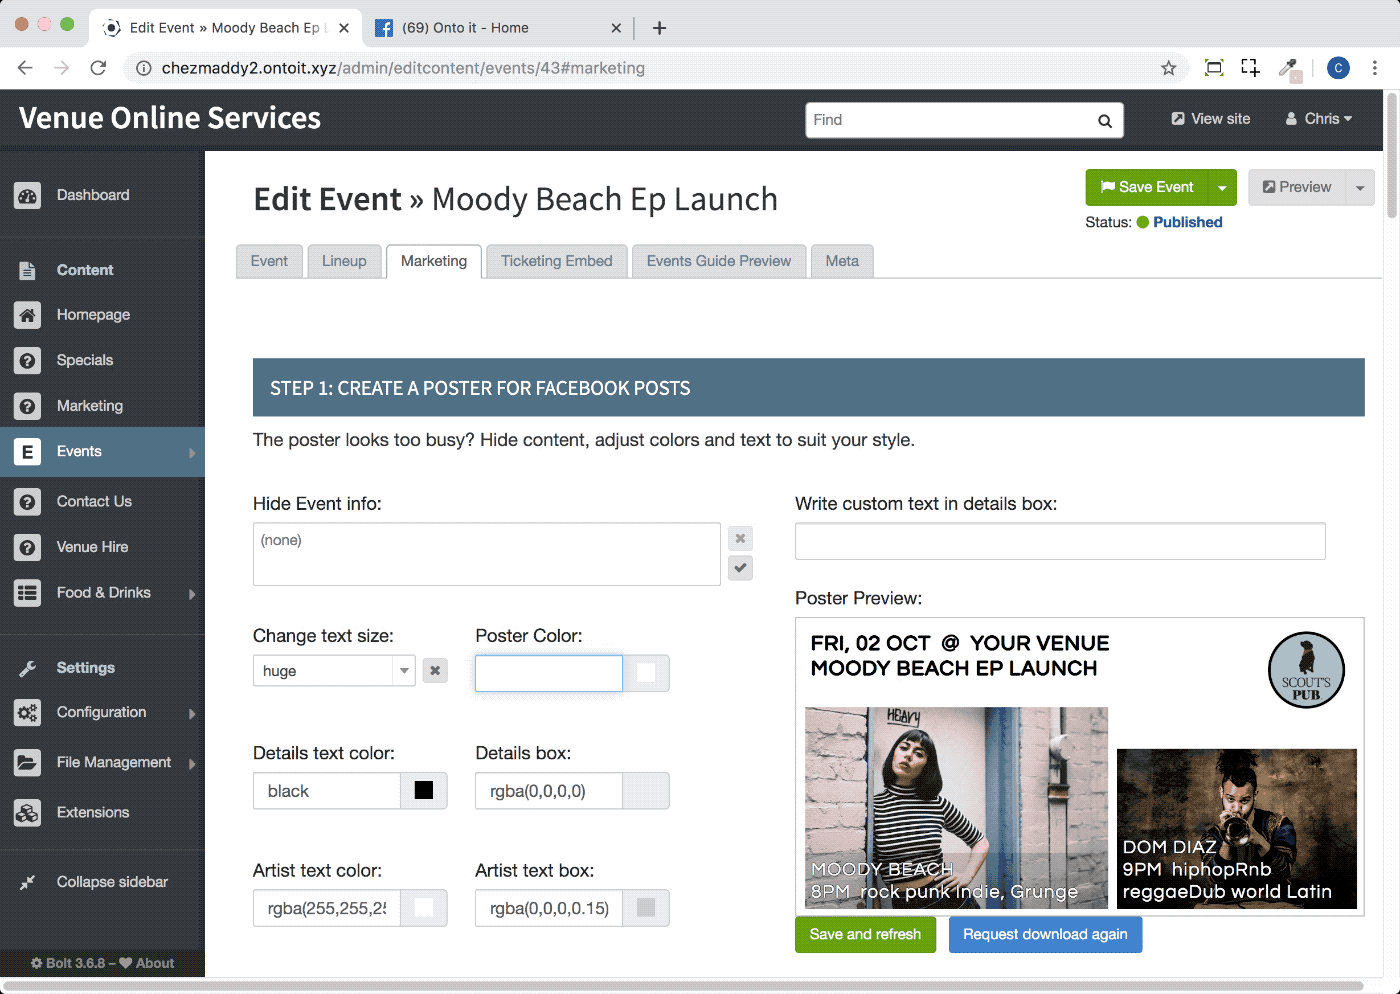The height and width of the screenshot is (994, 1400).
Task: Clear the text size selection with the x
Action: (435, 671)
